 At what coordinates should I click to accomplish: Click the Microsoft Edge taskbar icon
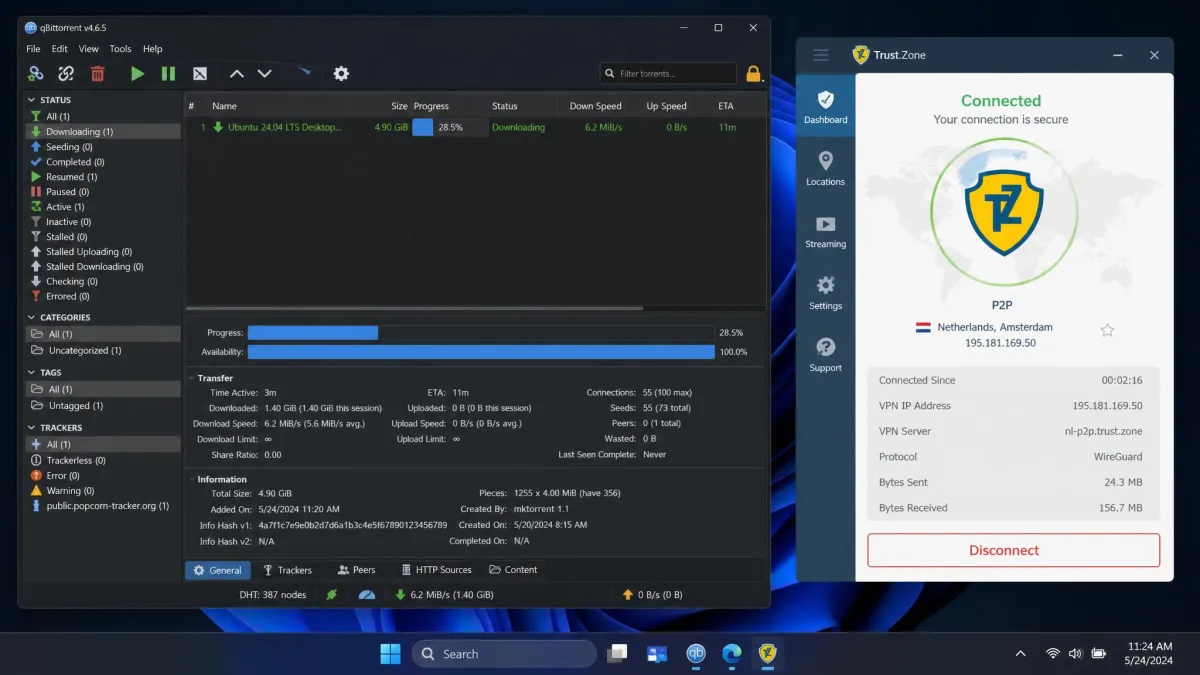pyautogui.click(x=732, y=654)
